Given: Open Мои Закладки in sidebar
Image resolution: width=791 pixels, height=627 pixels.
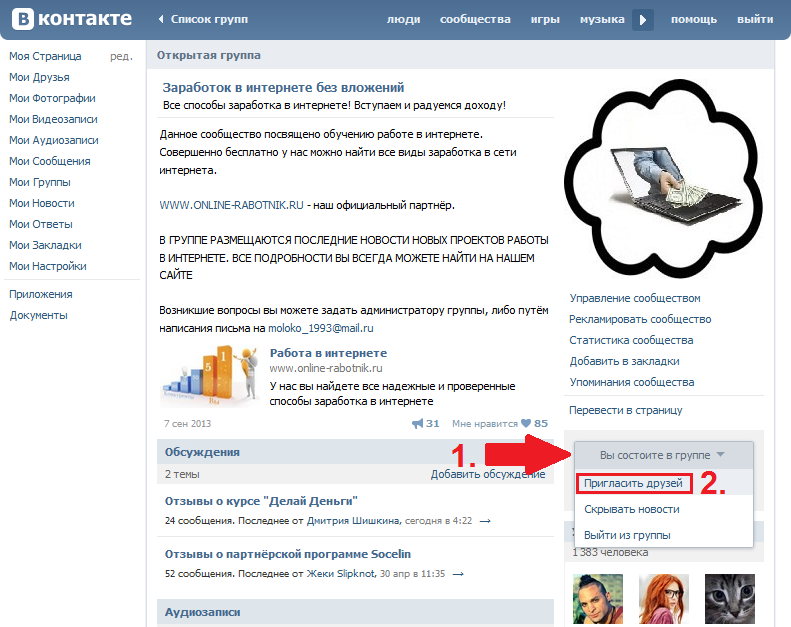Looking at the screenshot, I should coord(45,245).
